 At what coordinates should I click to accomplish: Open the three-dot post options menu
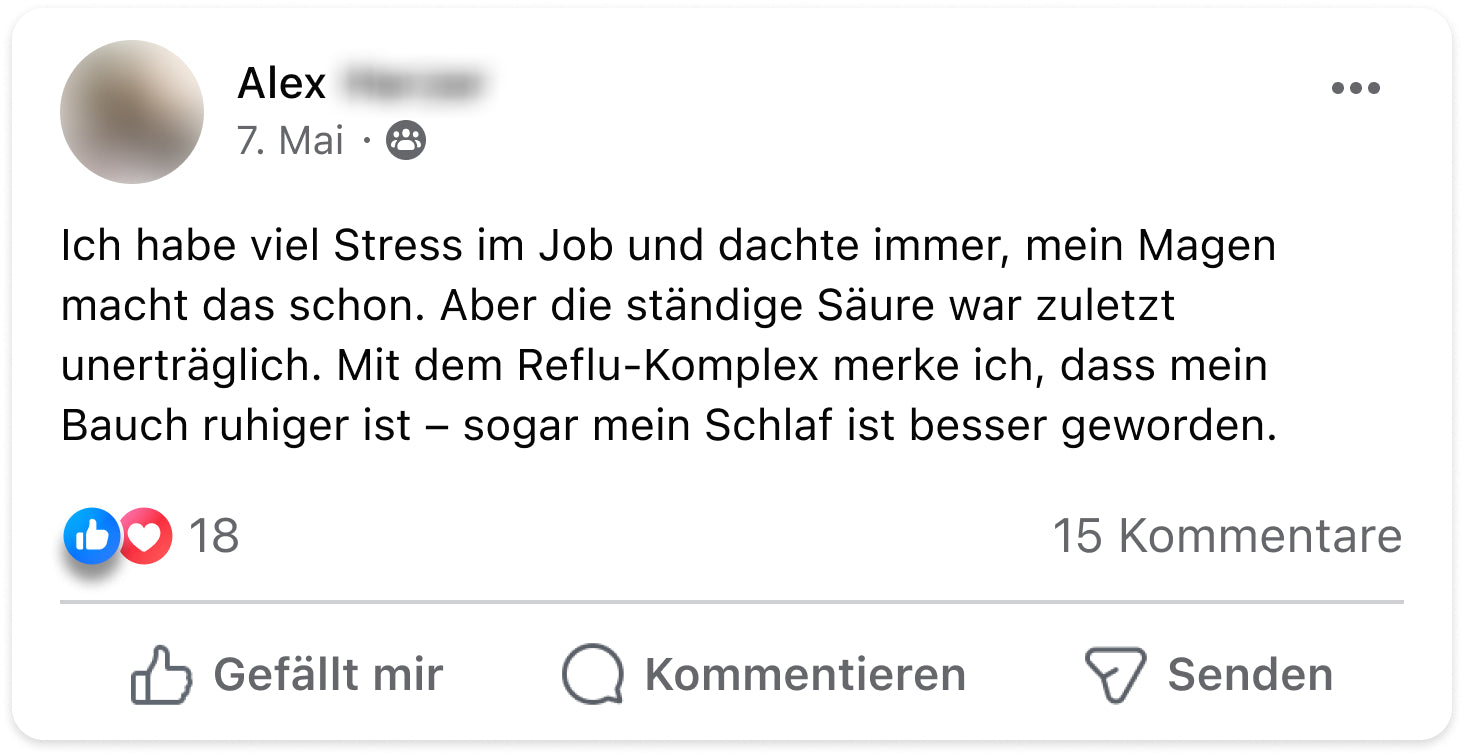point(1355,89)
